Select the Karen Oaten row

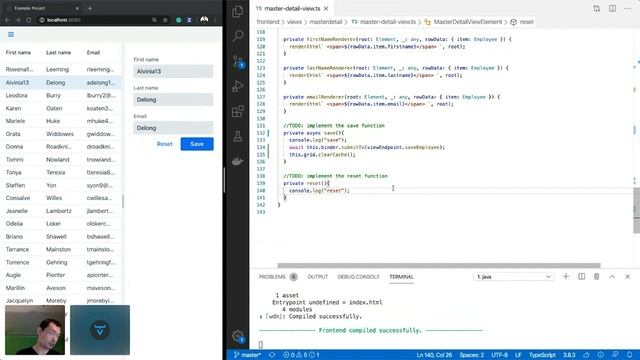pyautogui.click(x=61, y=108)
